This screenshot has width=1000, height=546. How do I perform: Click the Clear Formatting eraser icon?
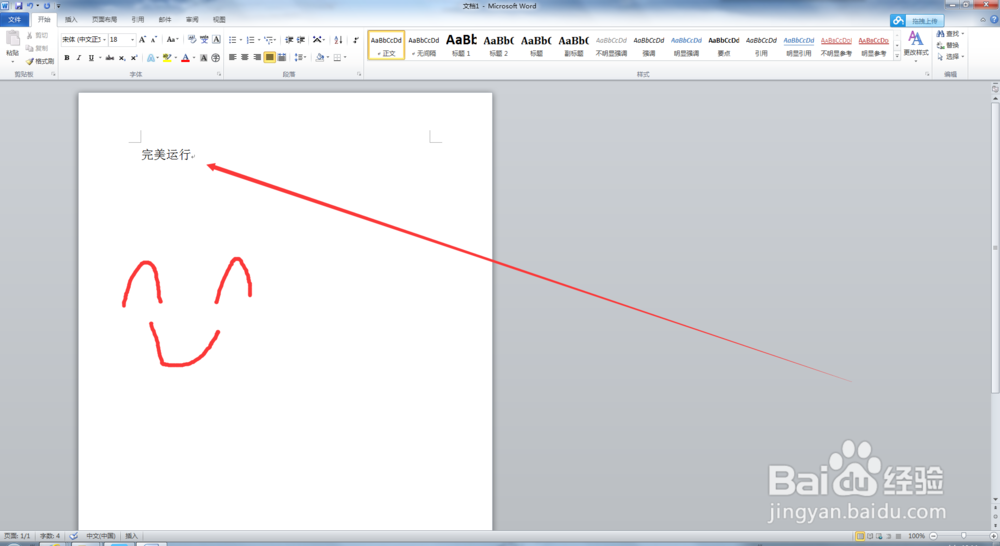tap(192, 40)
